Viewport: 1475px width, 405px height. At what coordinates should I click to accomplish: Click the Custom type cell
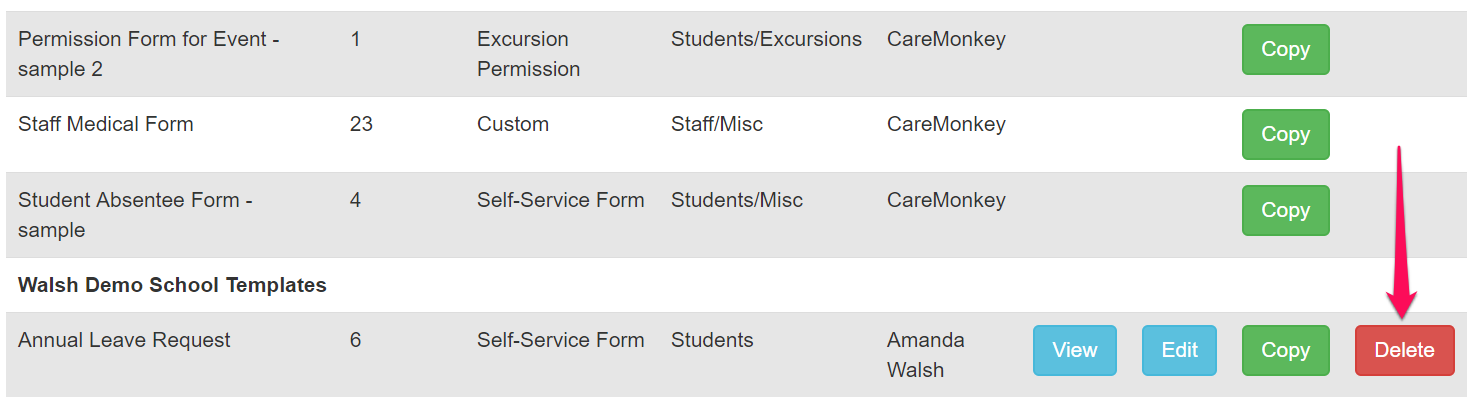point(513,124)
